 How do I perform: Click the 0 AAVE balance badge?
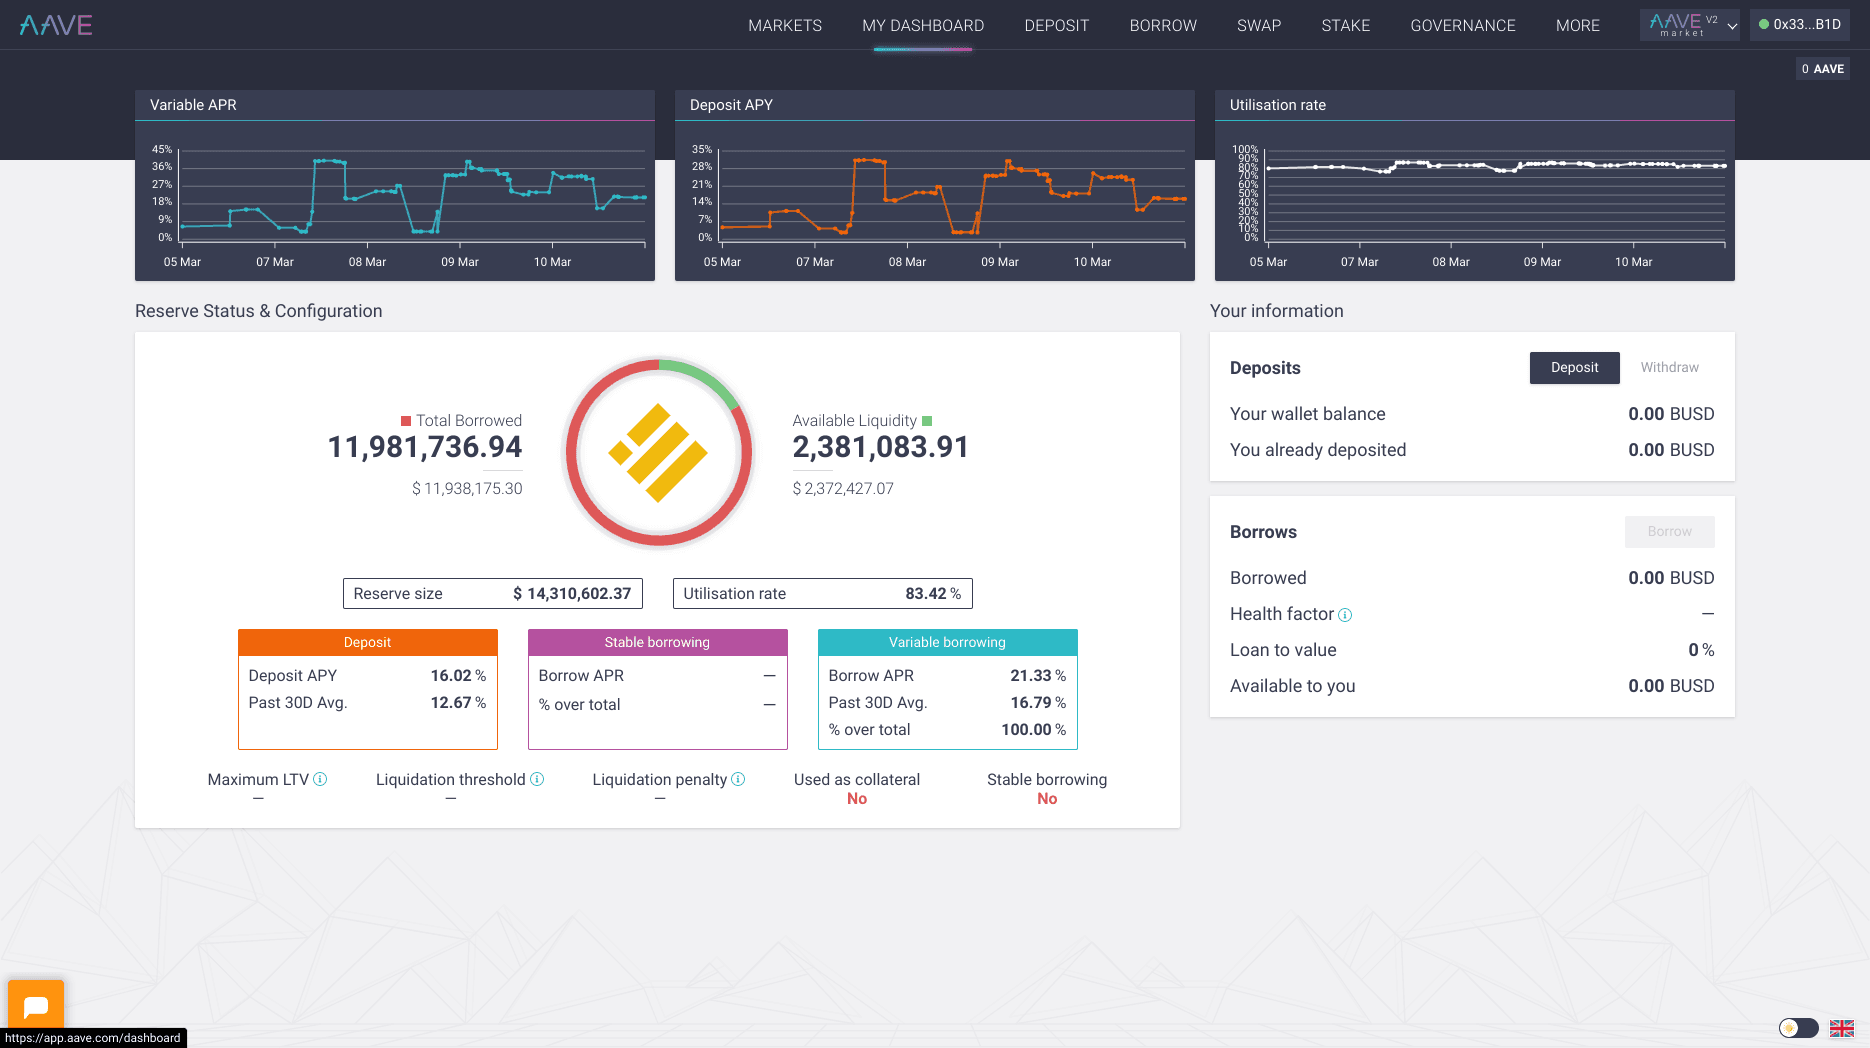[1822, 69]
